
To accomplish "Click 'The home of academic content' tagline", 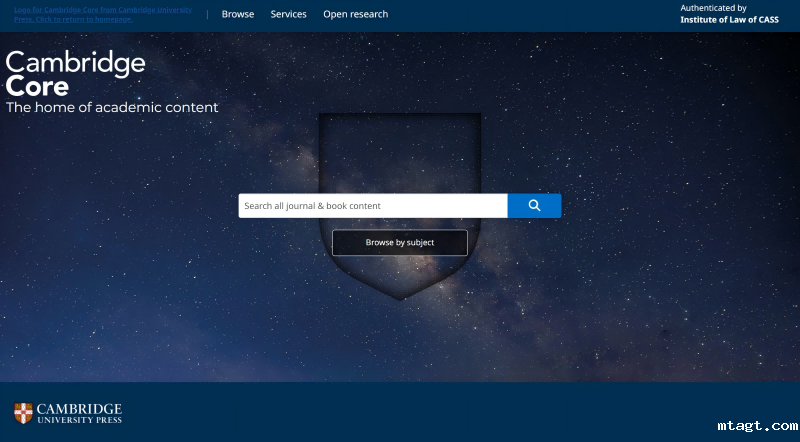I will (112, 107).
